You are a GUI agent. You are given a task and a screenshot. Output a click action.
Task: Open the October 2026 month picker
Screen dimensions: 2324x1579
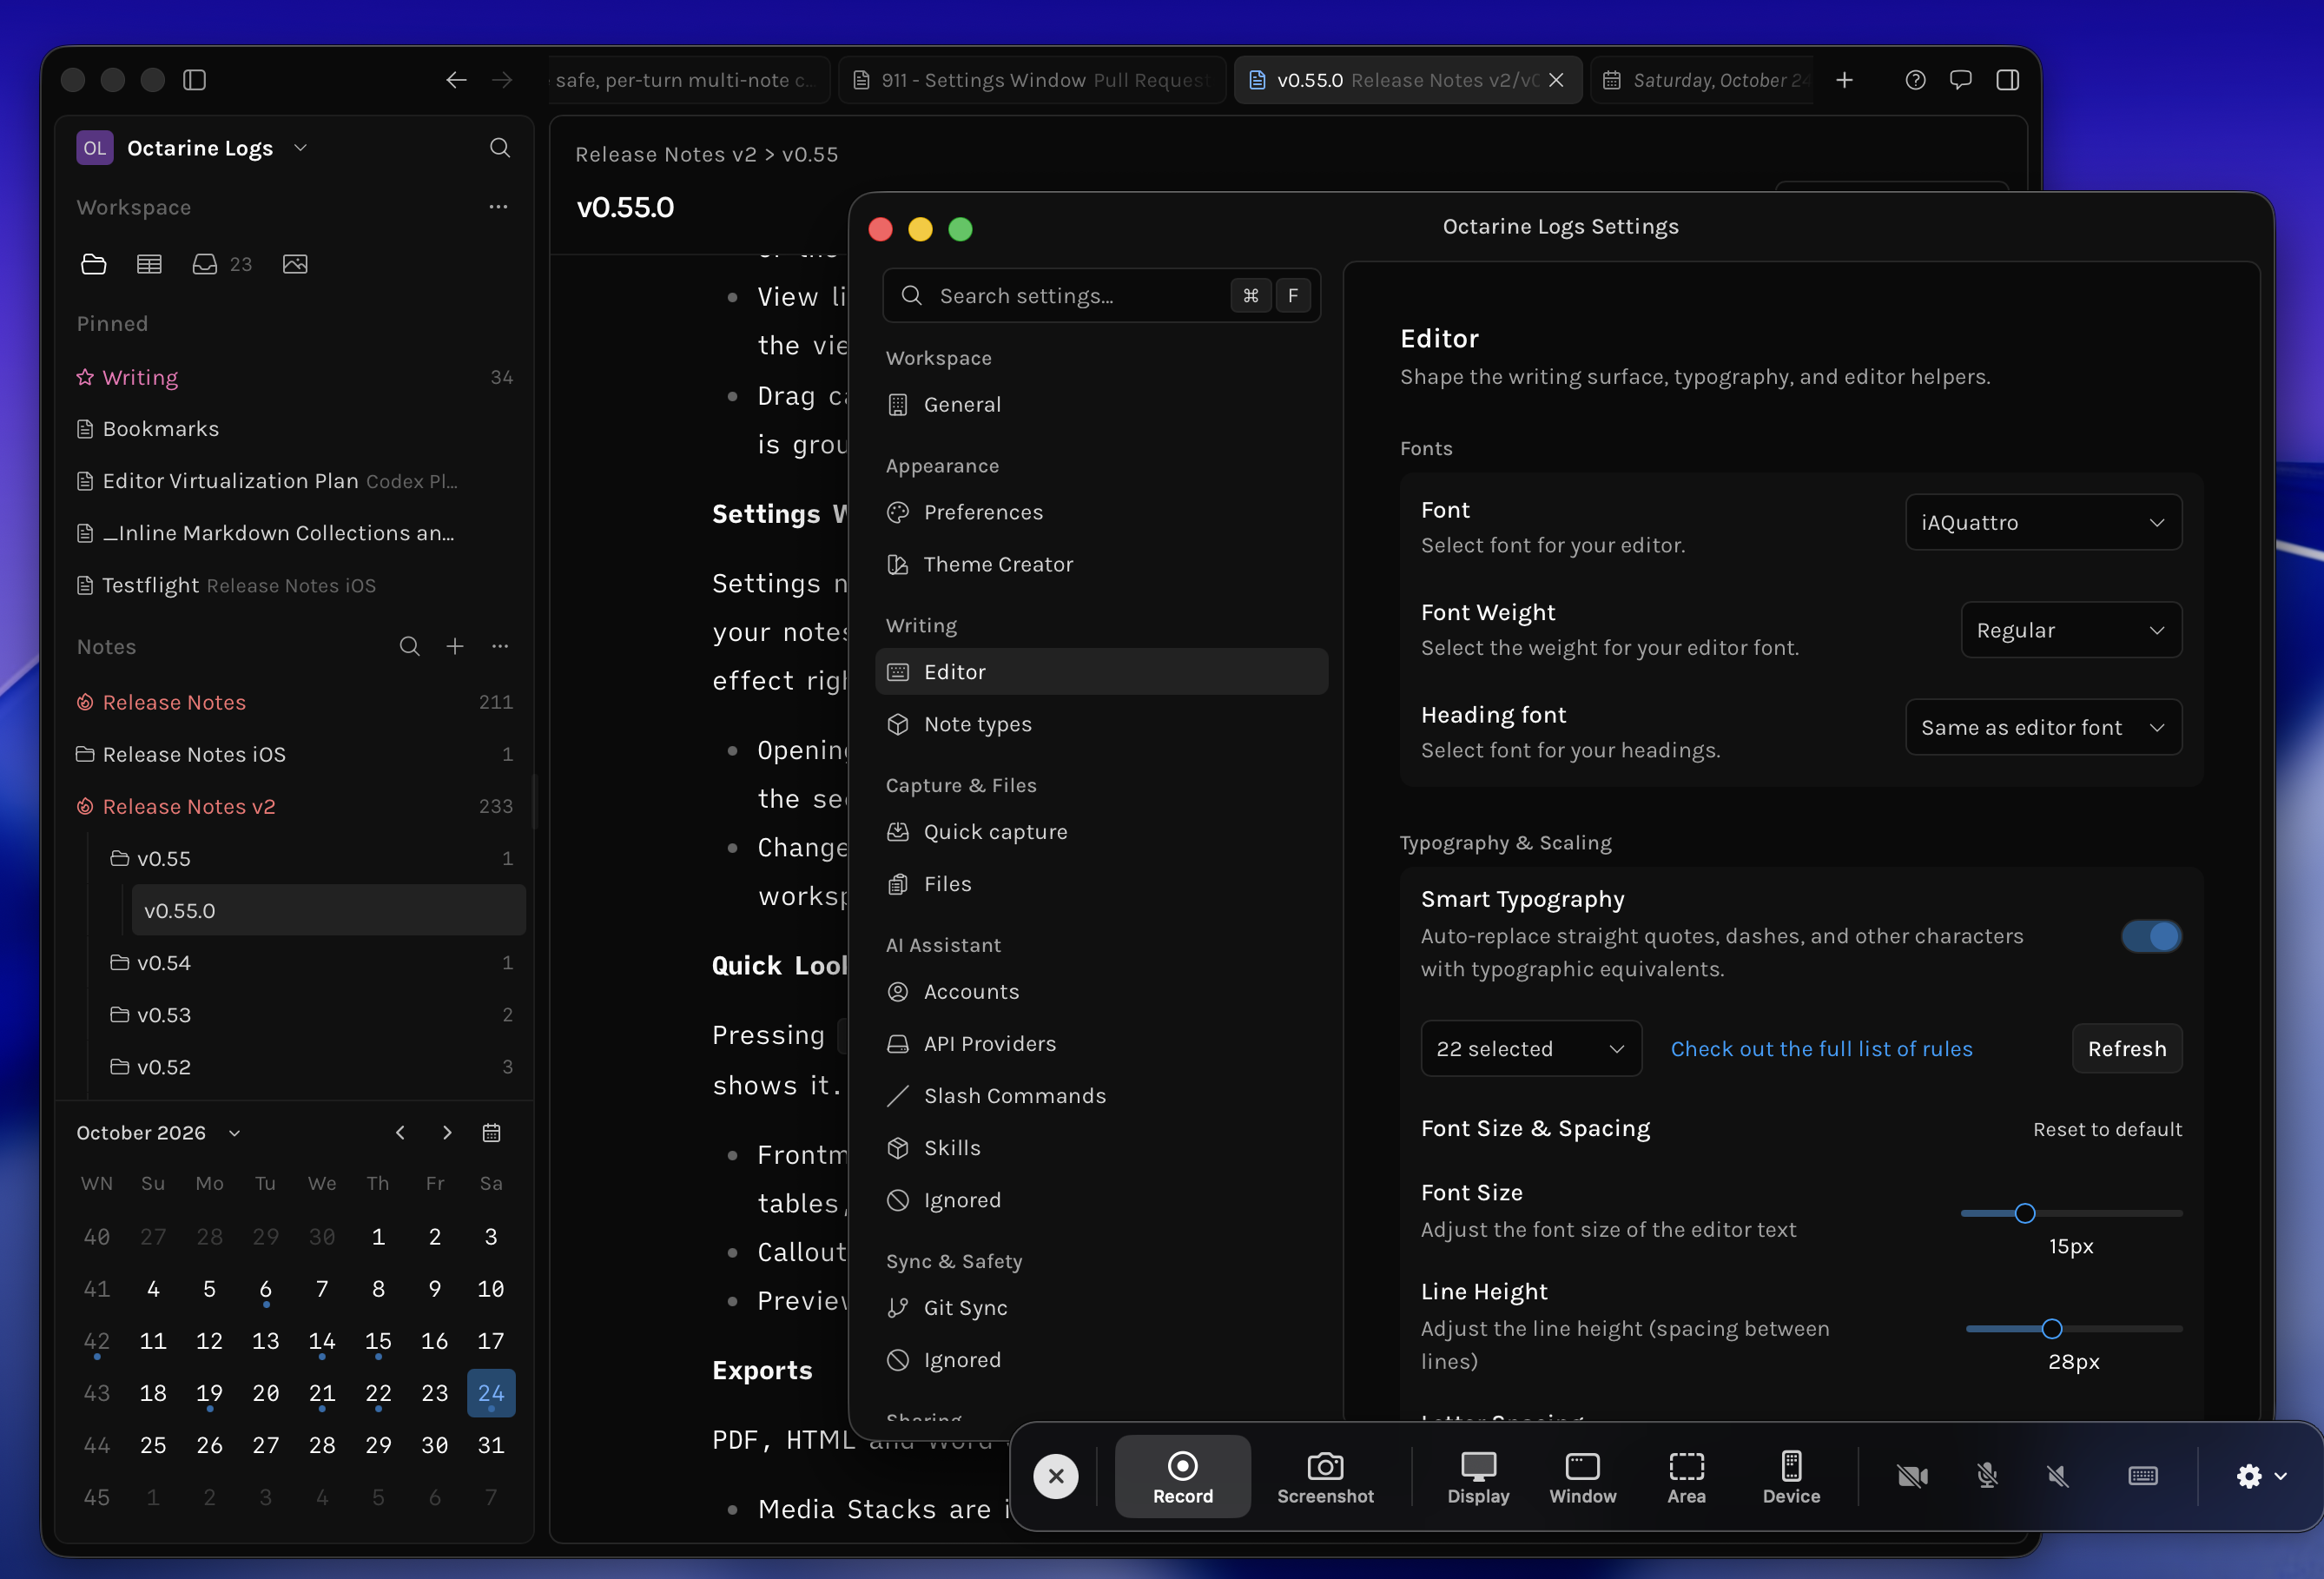point(159,1132)
